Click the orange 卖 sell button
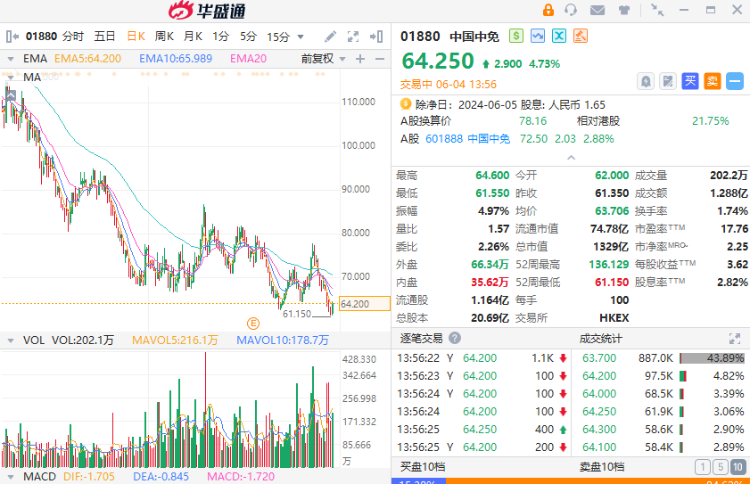 pyautogui.click(x=712, y=81)
